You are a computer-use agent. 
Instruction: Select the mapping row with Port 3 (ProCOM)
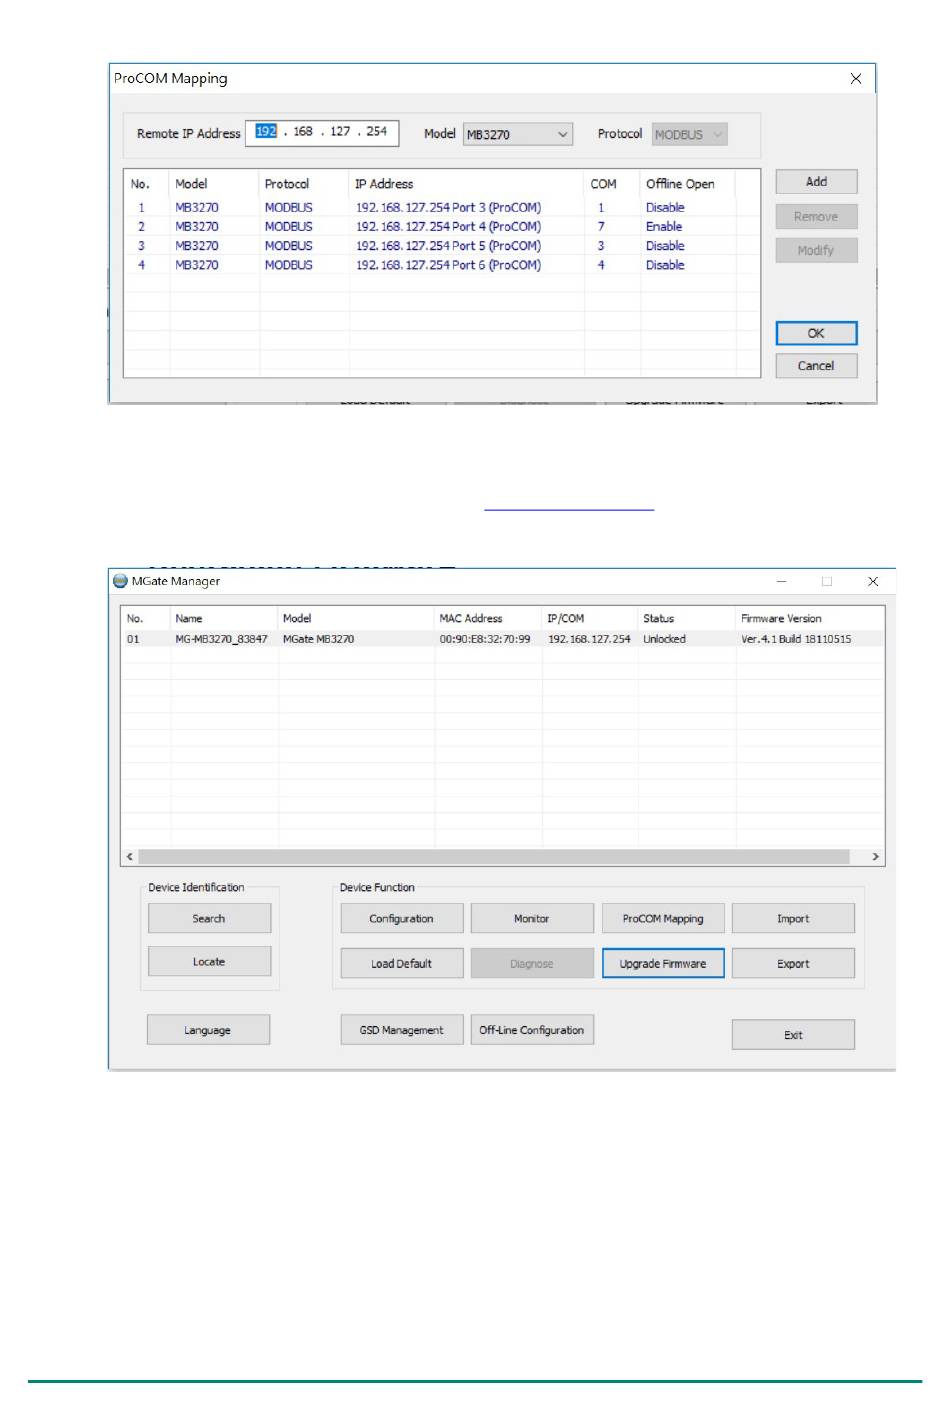[441, 208]
